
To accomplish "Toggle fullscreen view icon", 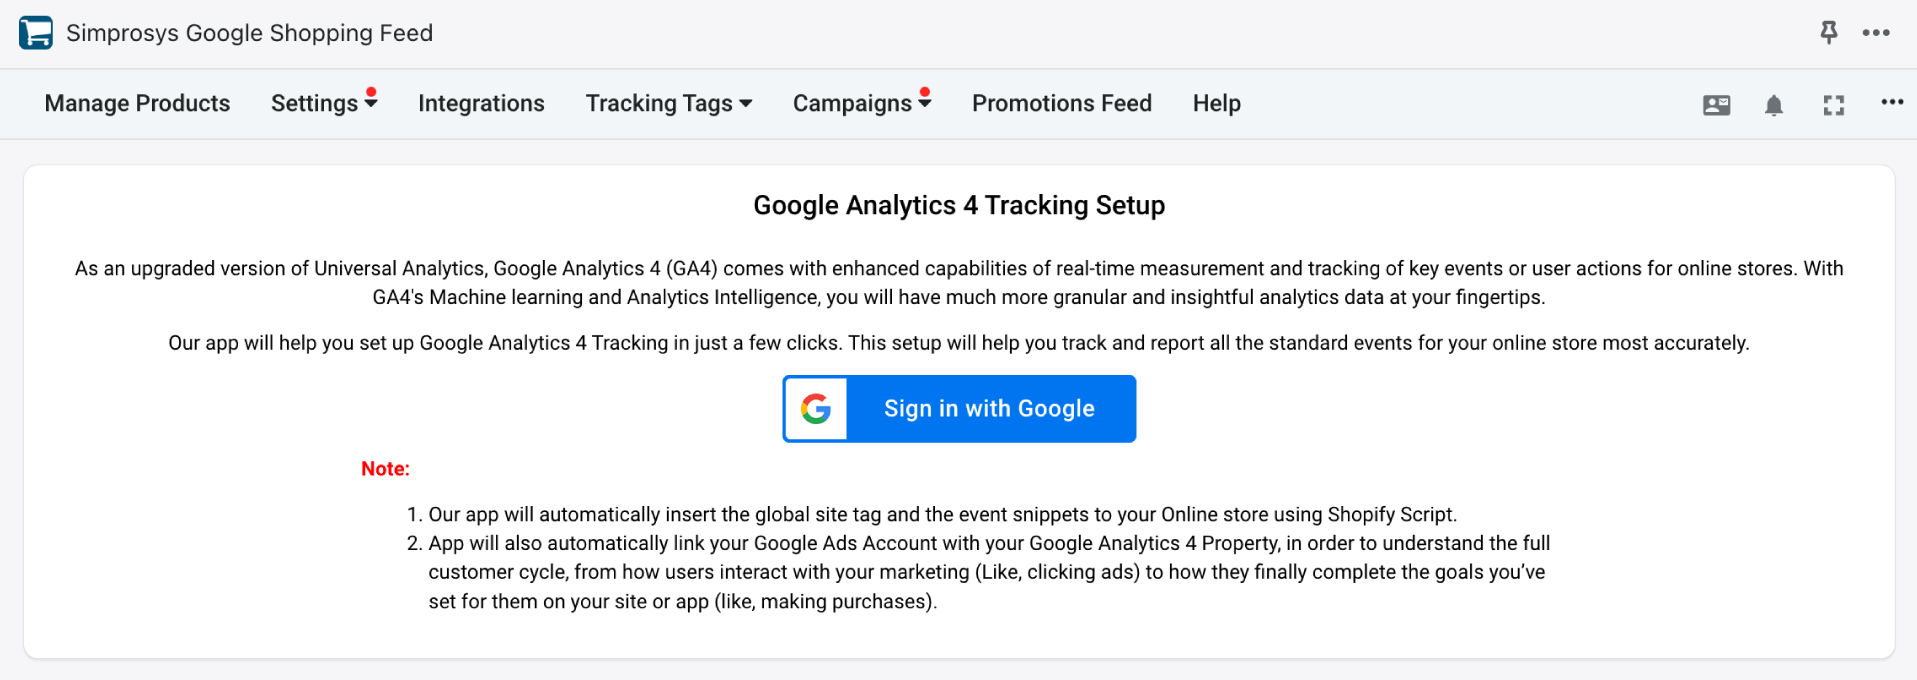I will coord(1833,105).
